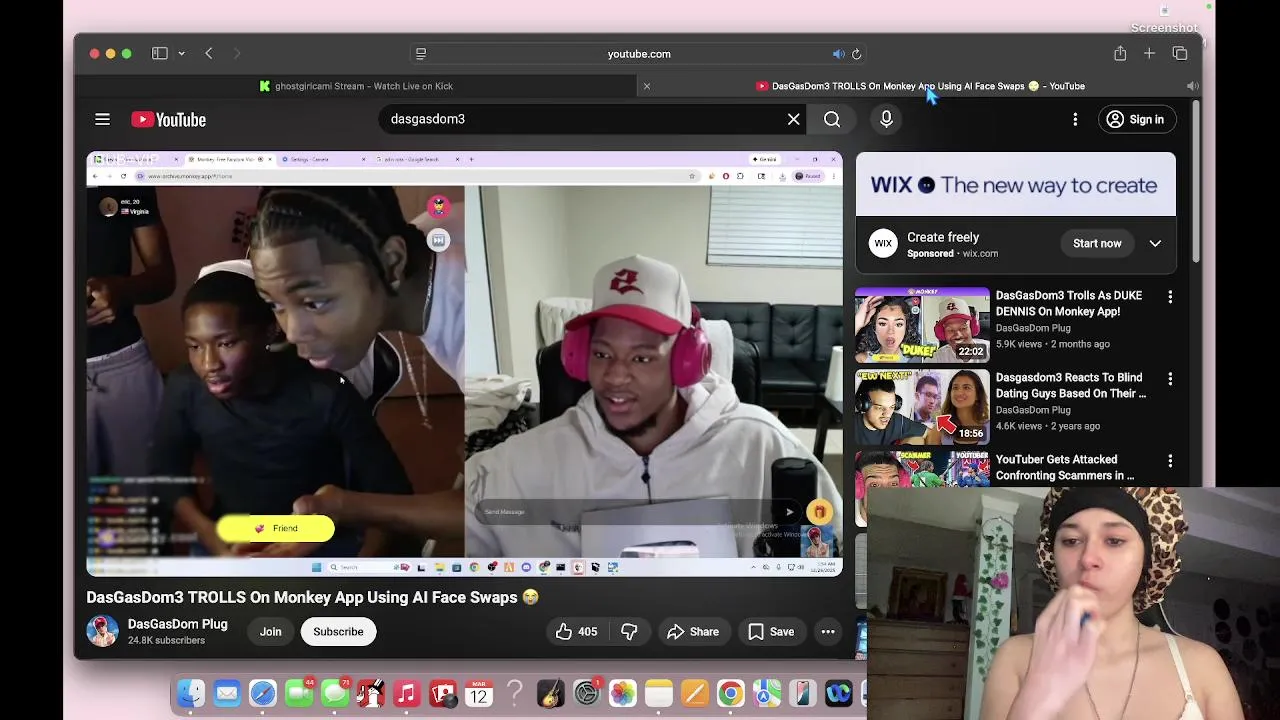This screenshot has height=720, width=1280.
Task: Open DasGasDom Plug channel avatar
Action: point(102,631)
